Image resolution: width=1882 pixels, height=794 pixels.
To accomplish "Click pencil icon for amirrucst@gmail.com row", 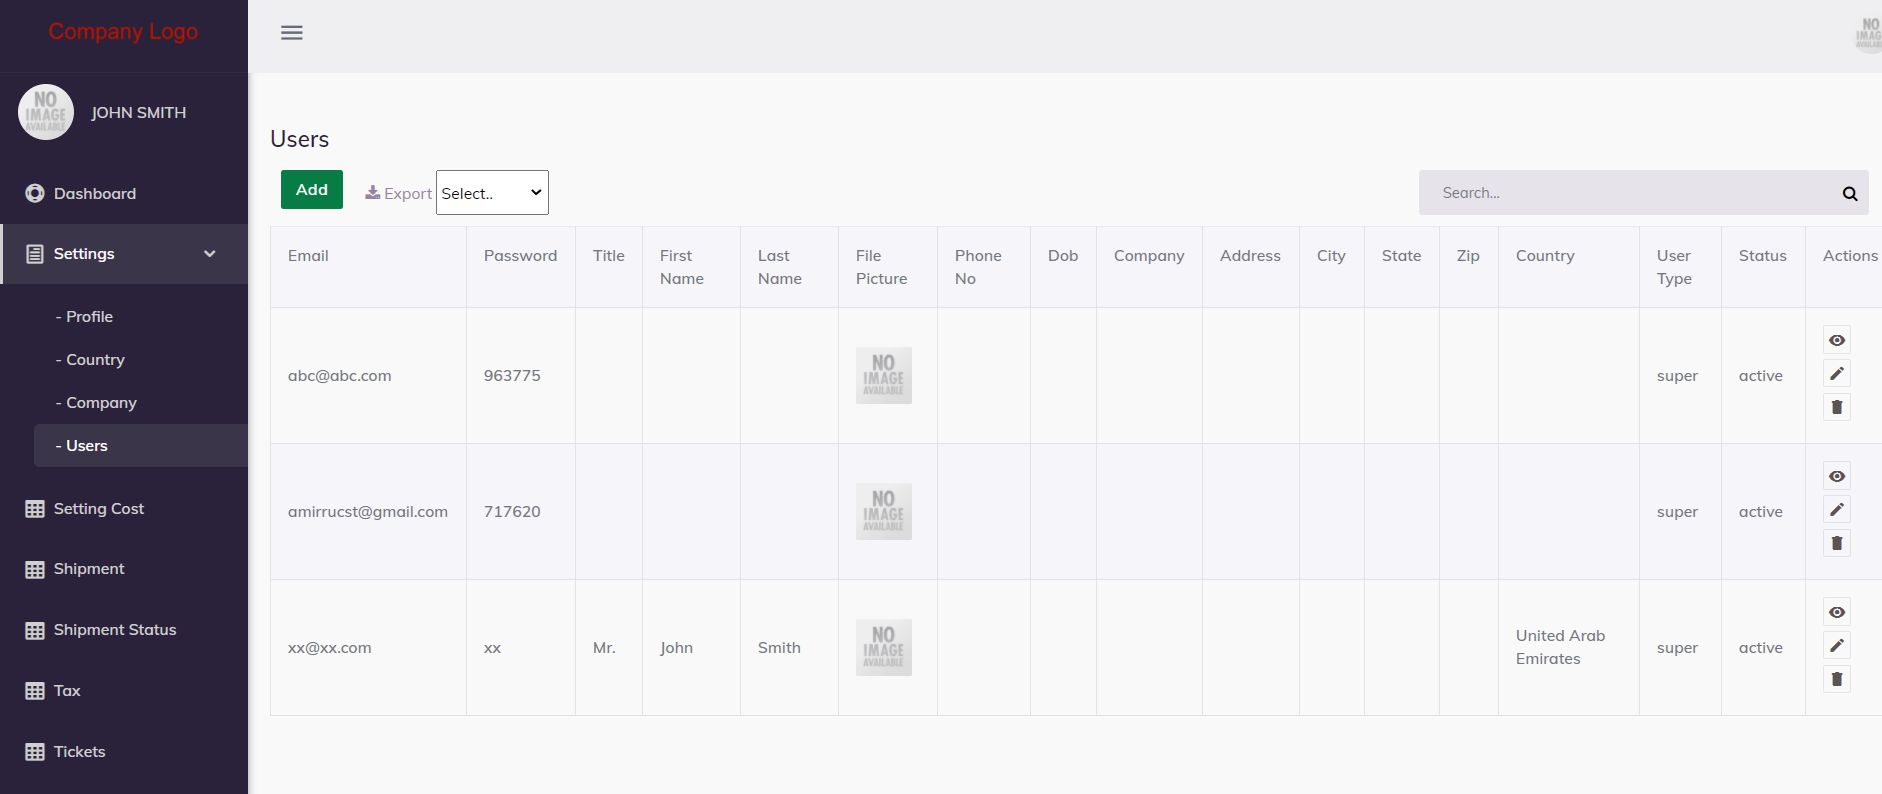I will coord(1836,510).
